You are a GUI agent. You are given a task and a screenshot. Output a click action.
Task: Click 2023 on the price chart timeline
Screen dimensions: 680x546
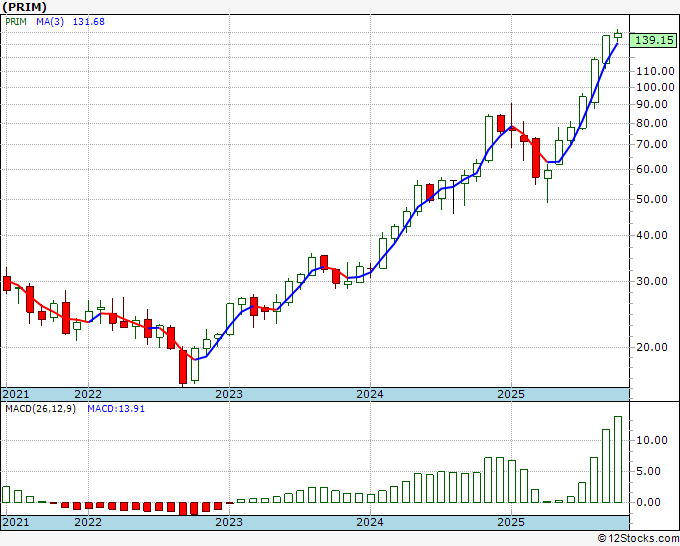click(x=229, y=394)
